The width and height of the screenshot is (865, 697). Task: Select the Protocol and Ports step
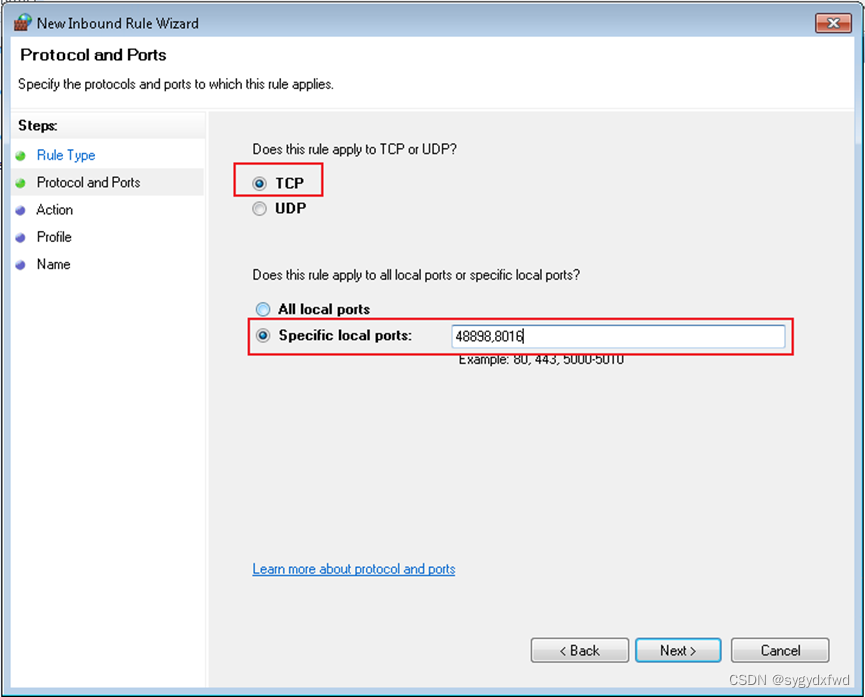pos(88,183)
